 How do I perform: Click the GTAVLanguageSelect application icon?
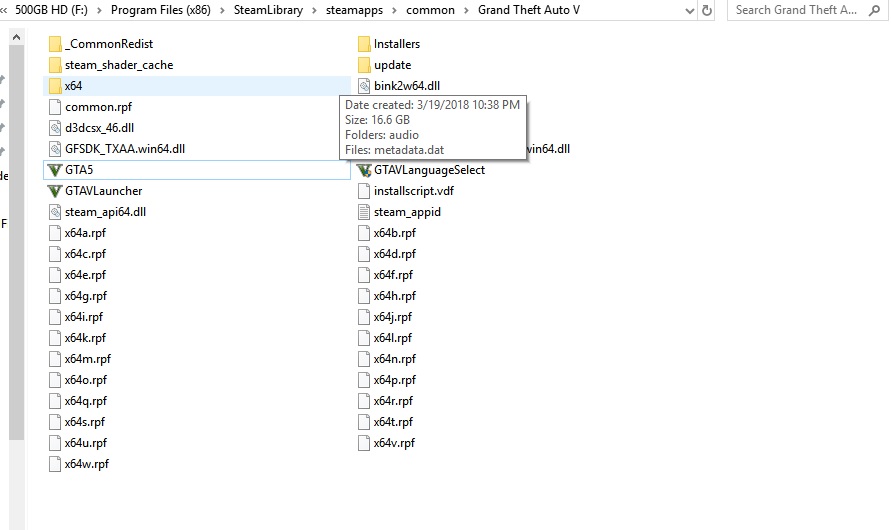(364, 170)
